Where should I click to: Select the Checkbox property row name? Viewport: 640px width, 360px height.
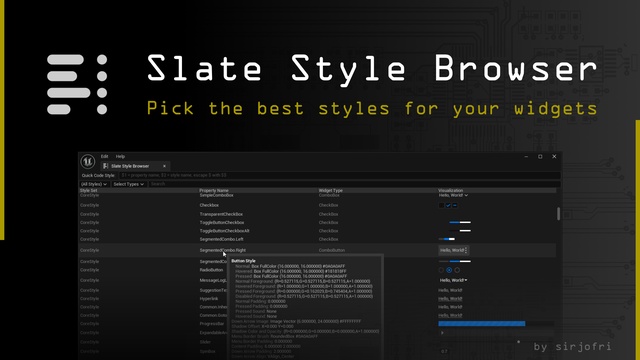click(209, 205)
